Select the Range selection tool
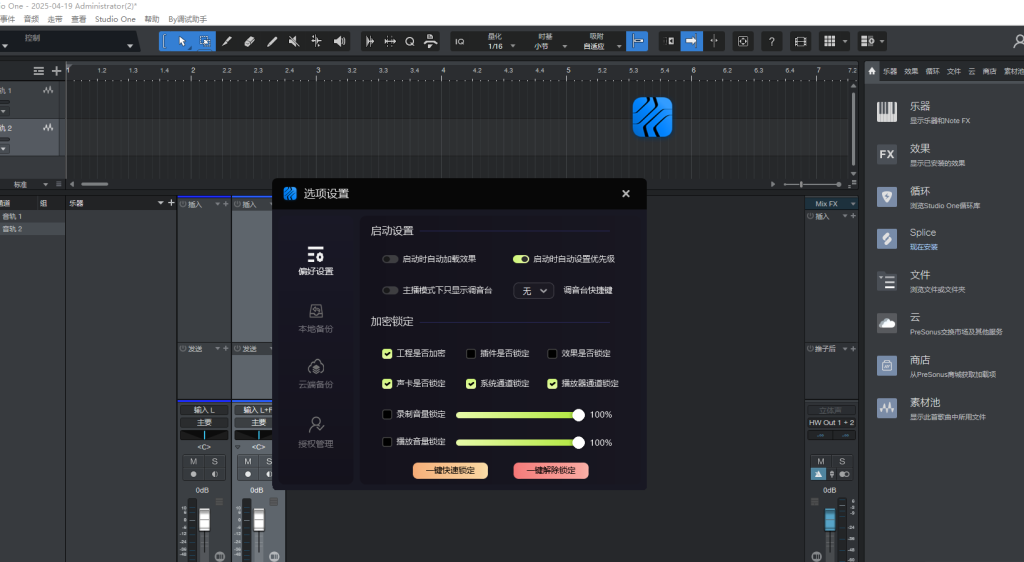 (204, 41)
